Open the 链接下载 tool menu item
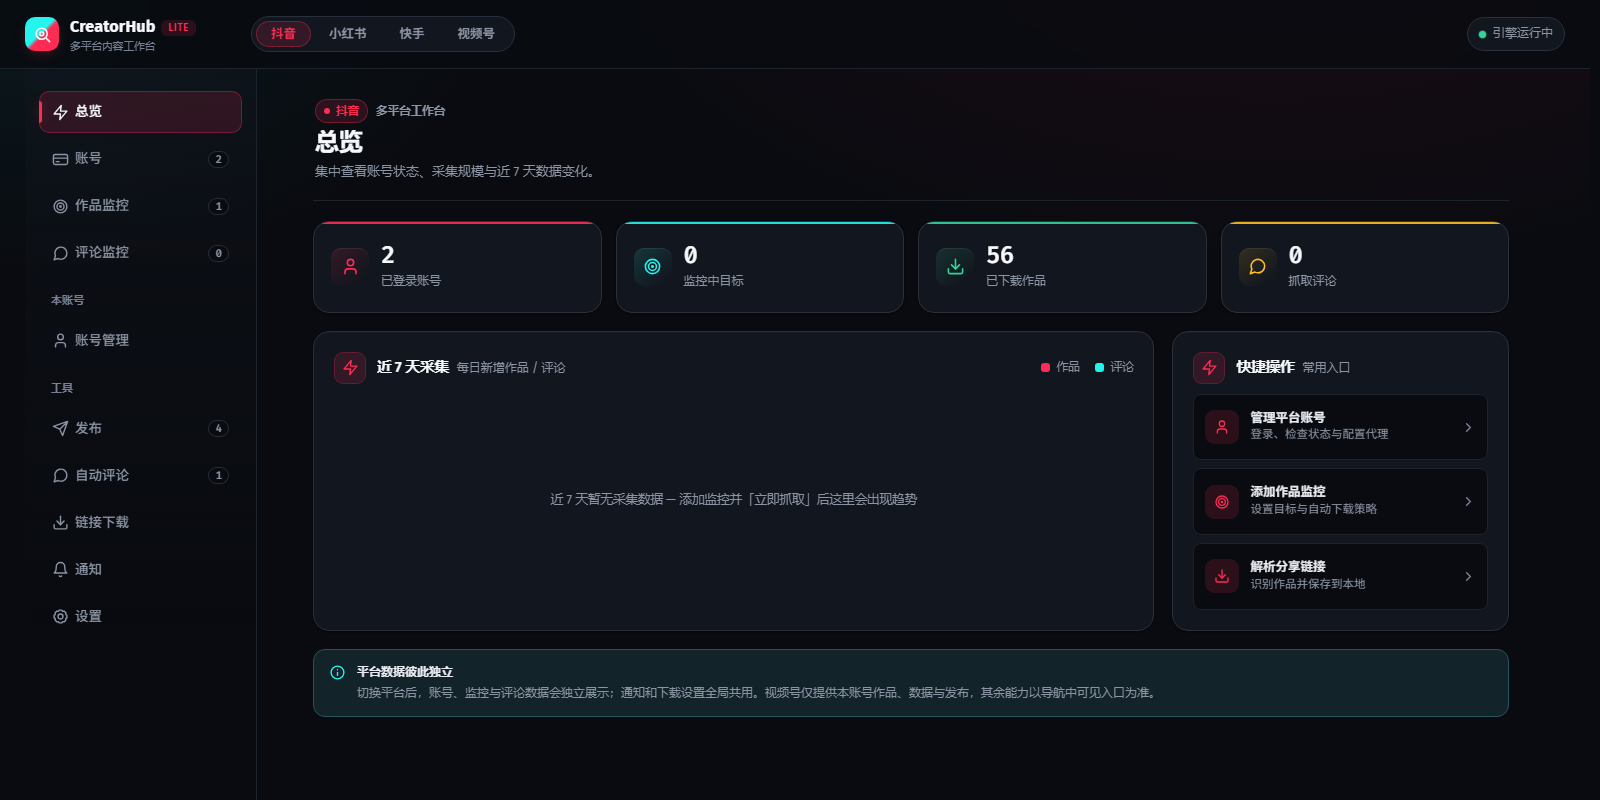Viewport: 1600px width, 800px height. pyautogui.click(x=140, y=523)
